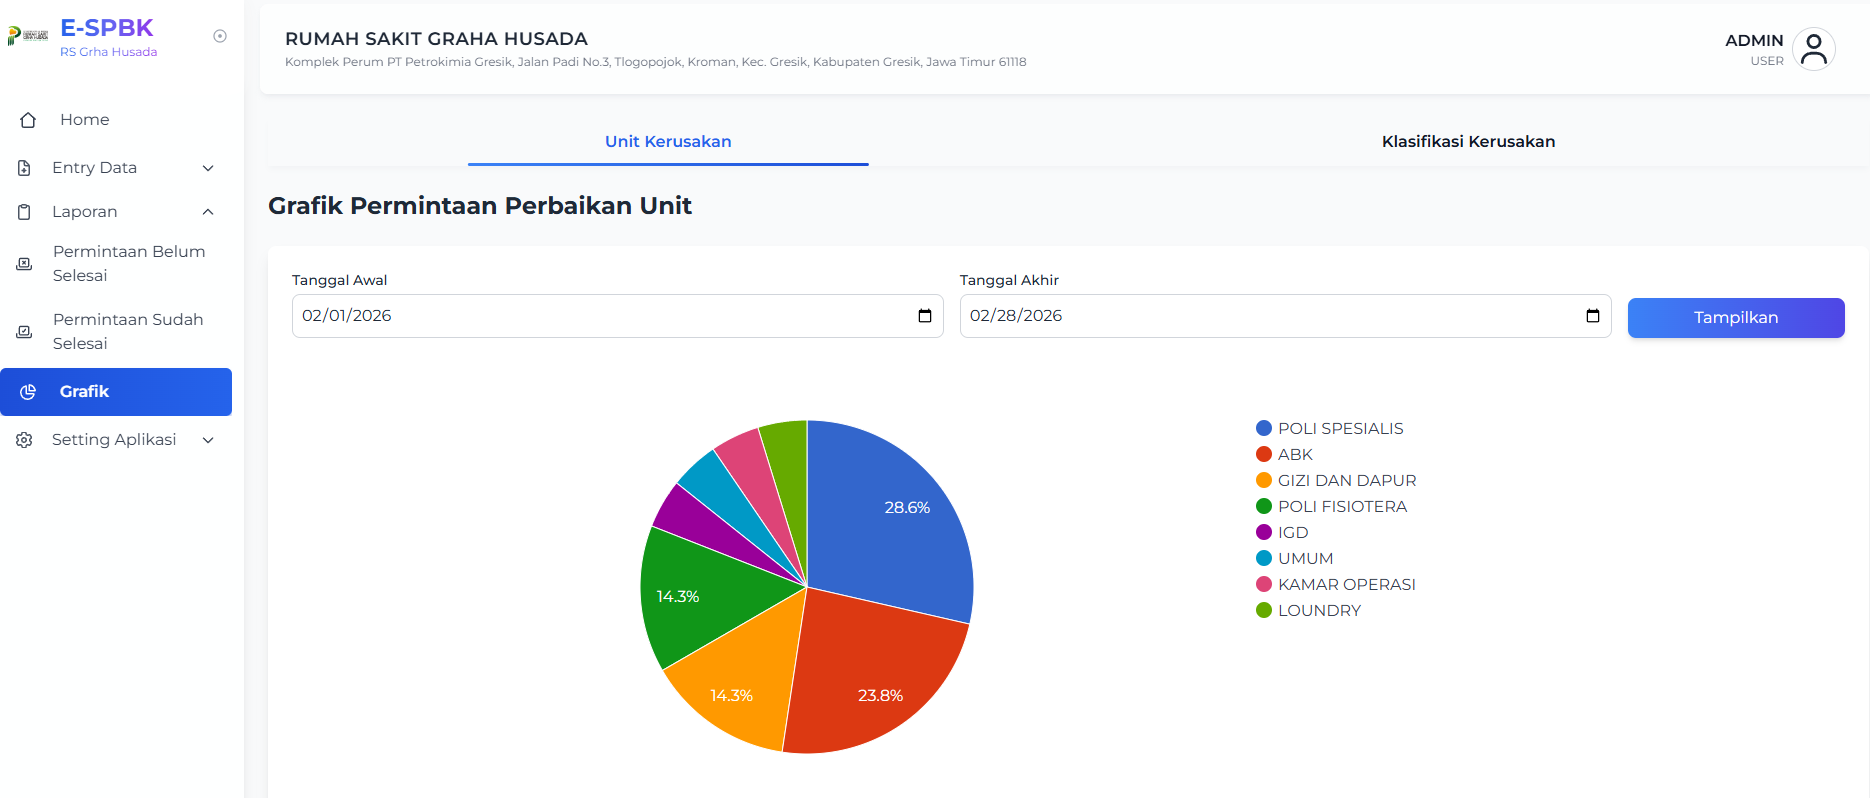Expand the Setting Aplikasi chevron

coord(208,440)
